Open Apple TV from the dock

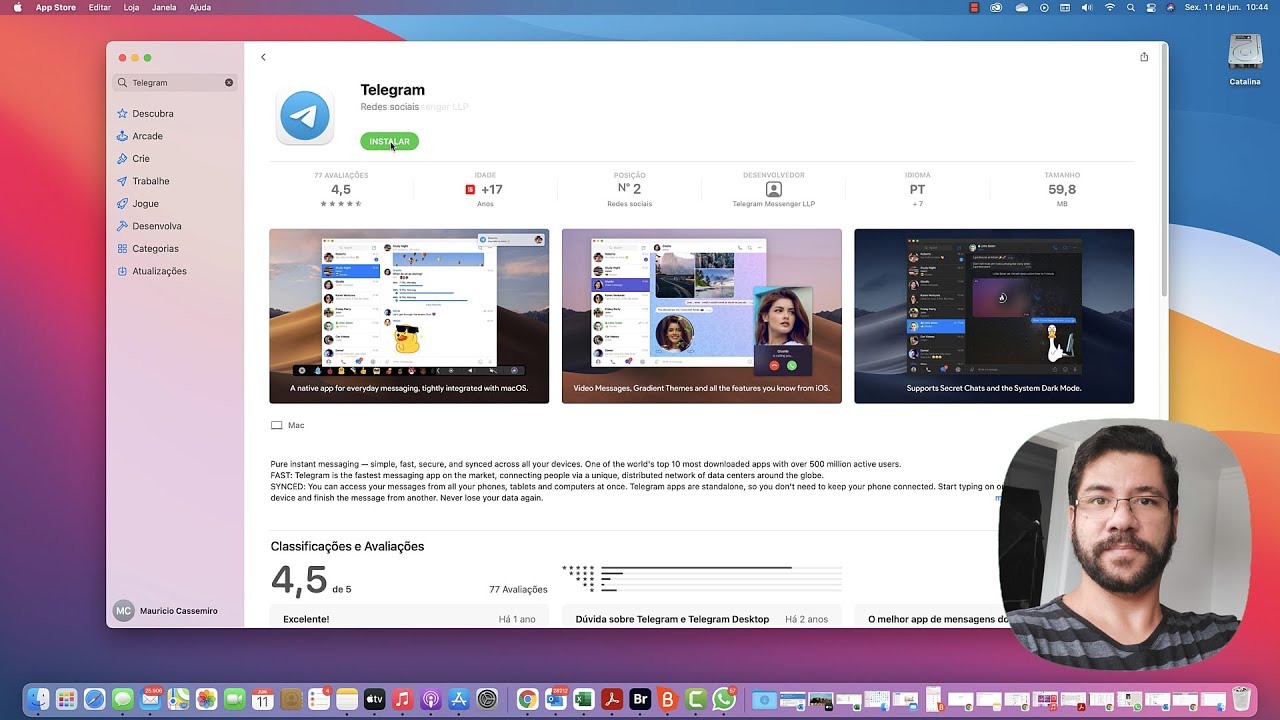pos(375,700)
